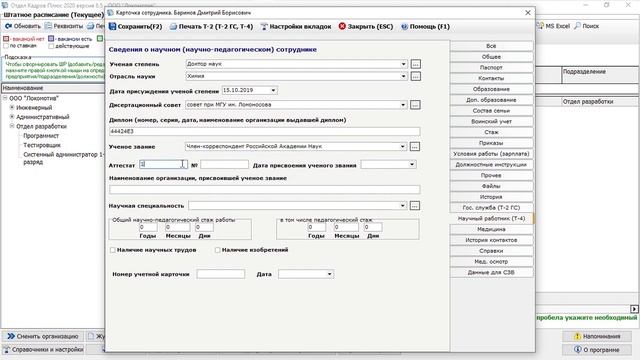This screenshot has height=360, width=640.
Task: Close the card with Закрыть (ESC)
Action: [x=366, y=27]
